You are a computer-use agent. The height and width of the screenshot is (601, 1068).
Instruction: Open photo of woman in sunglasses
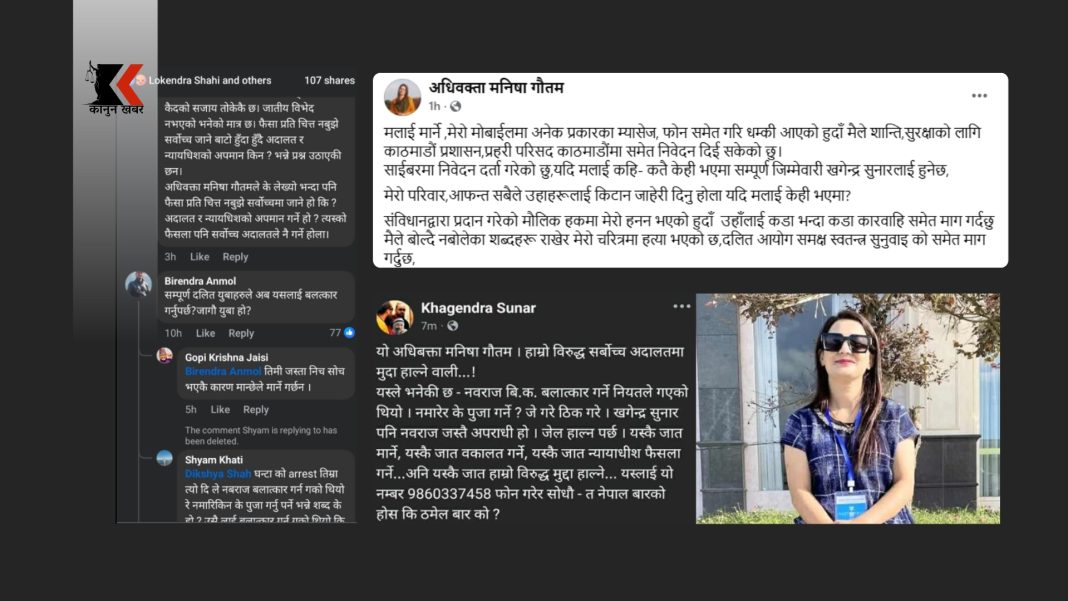pyautogui.click(x=847, y=409)
